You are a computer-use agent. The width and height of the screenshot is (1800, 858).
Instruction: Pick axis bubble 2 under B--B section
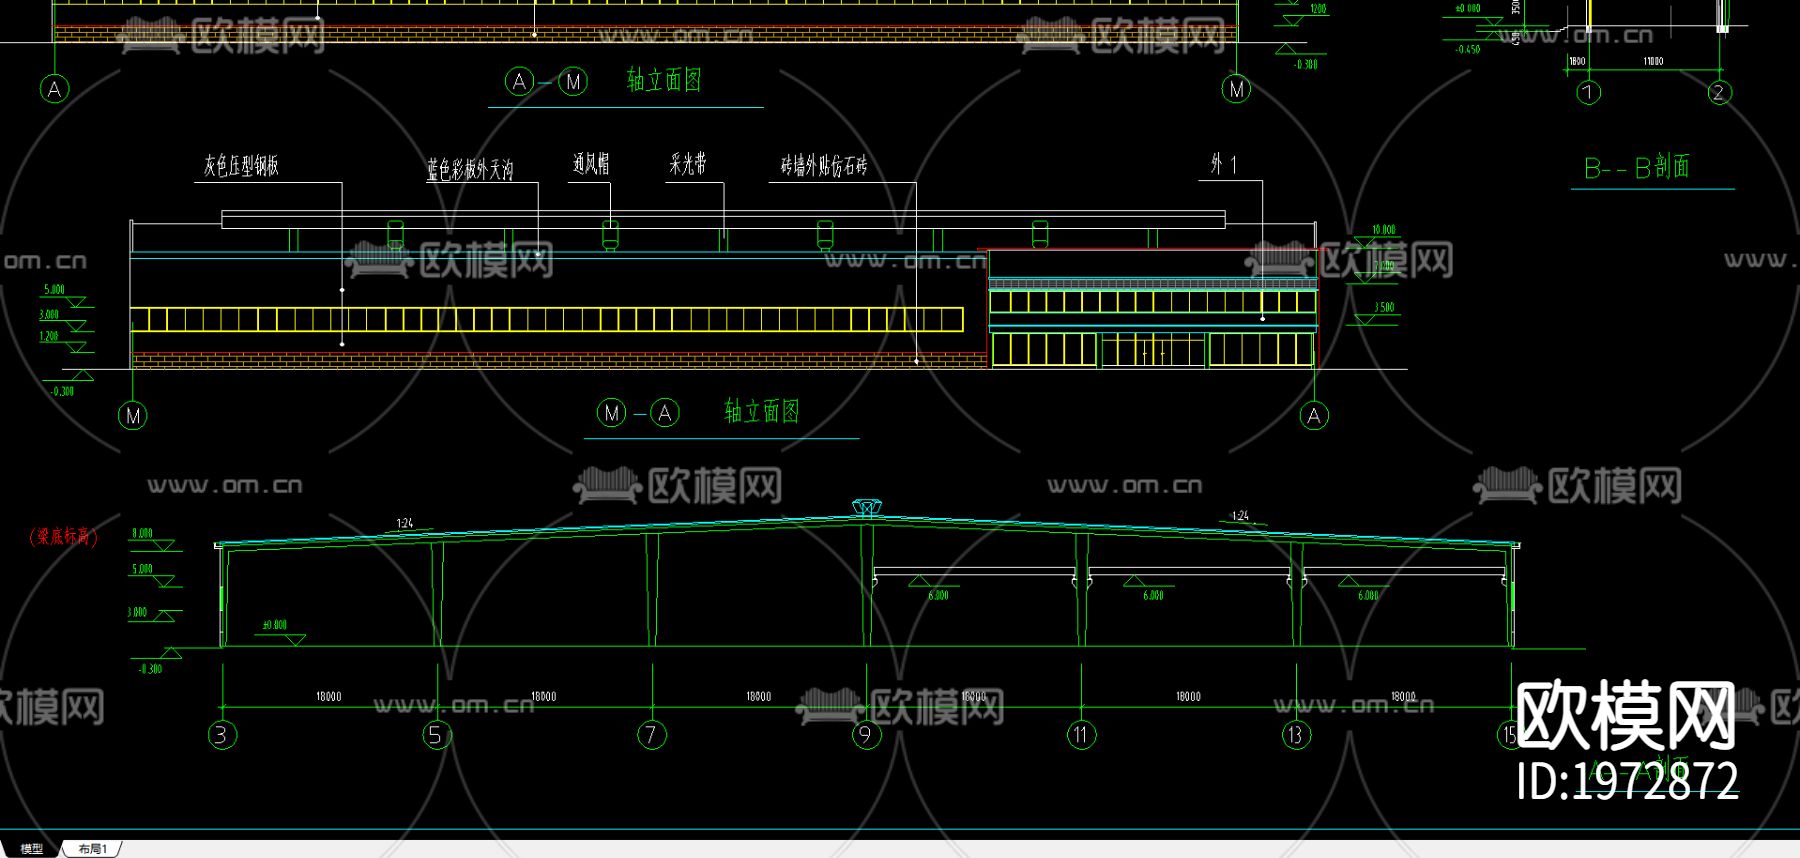click(x=1718, y=93)
